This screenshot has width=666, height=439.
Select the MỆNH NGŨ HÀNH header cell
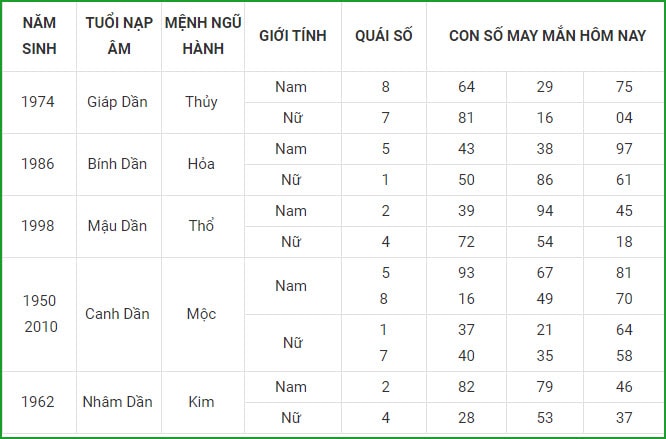pos(203,36)
